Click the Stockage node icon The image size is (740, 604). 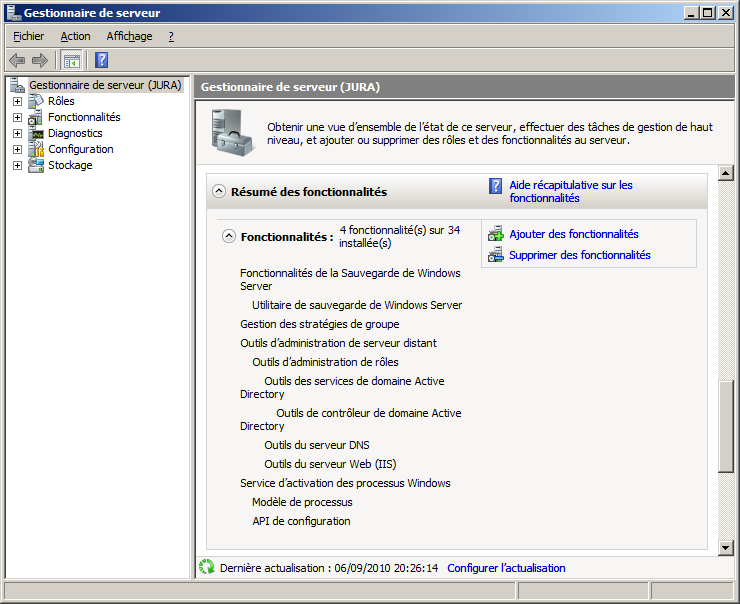(x=36, y=165)
